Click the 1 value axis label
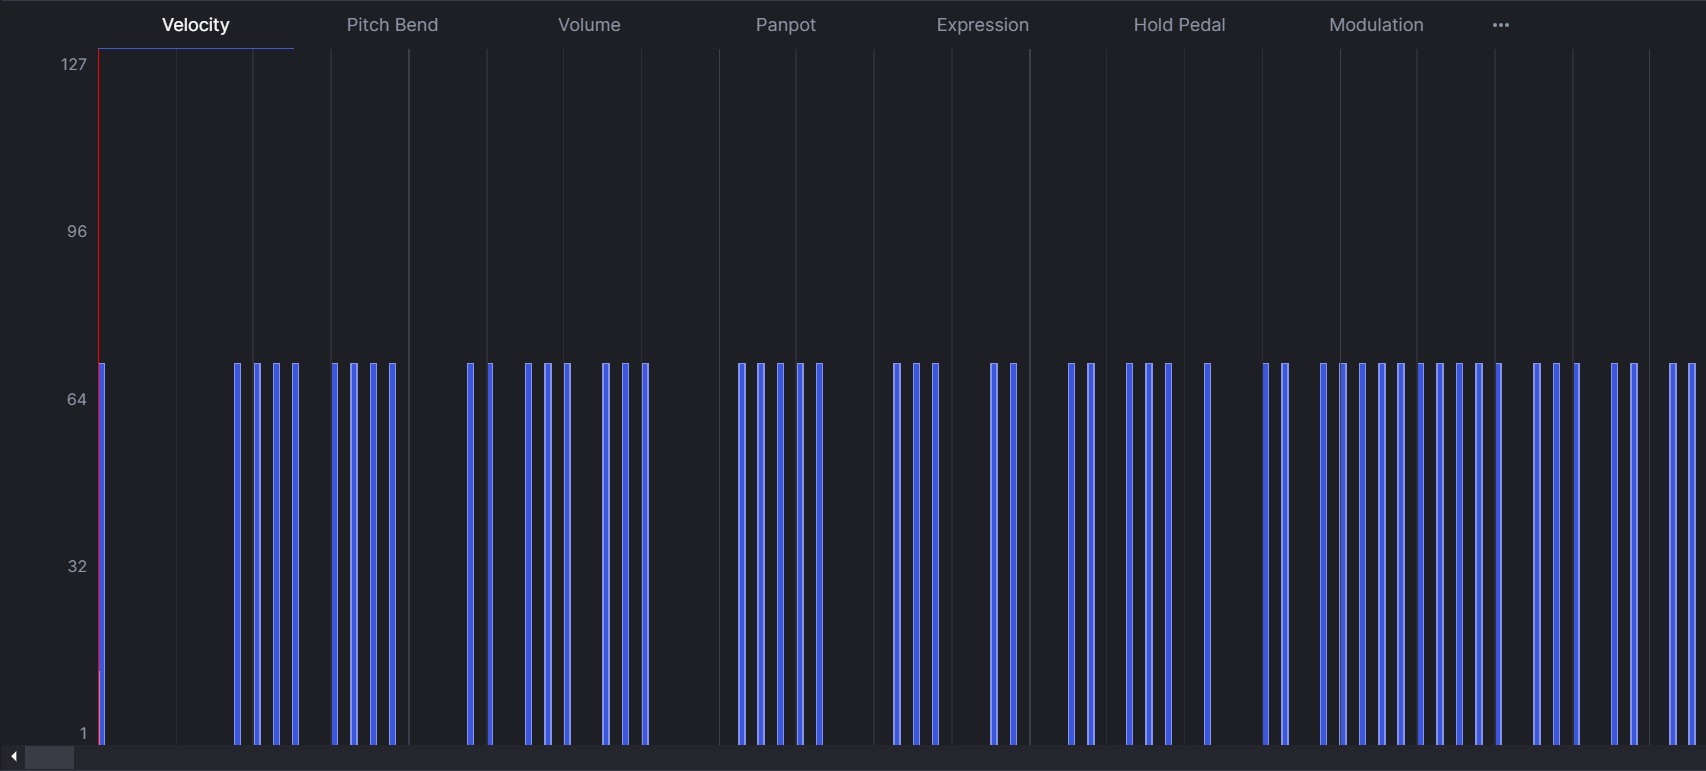Screen dimensions: 1706x771 click(83, 734)
